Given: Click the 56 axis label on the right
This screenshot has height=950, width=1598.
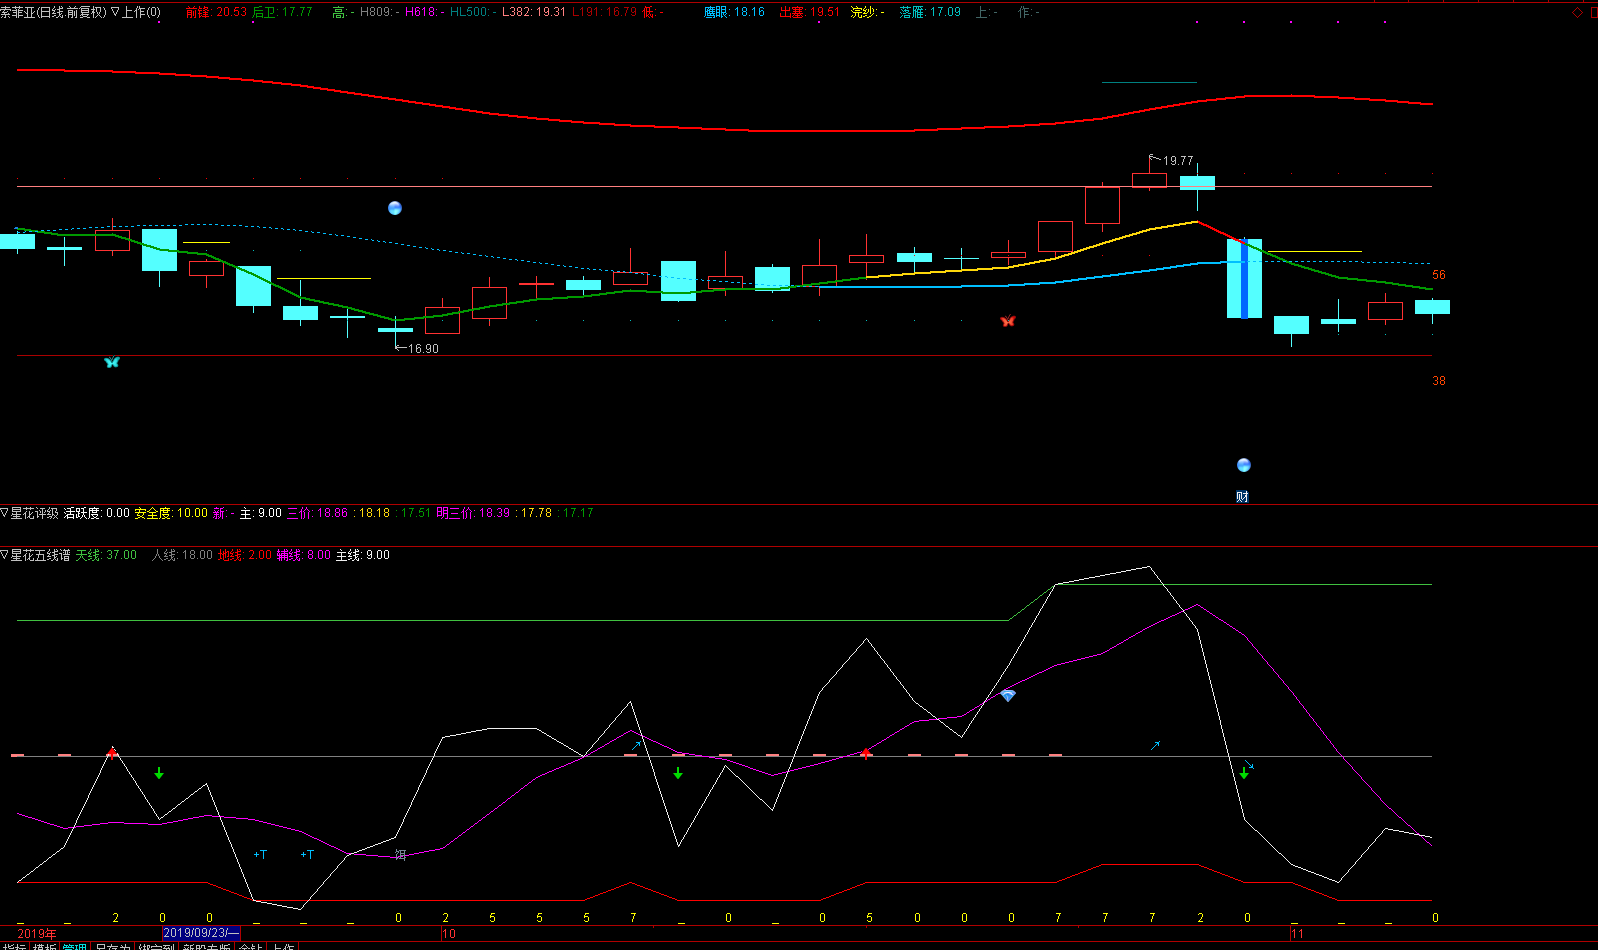Looking at the screenshot, I should 1439,275.
